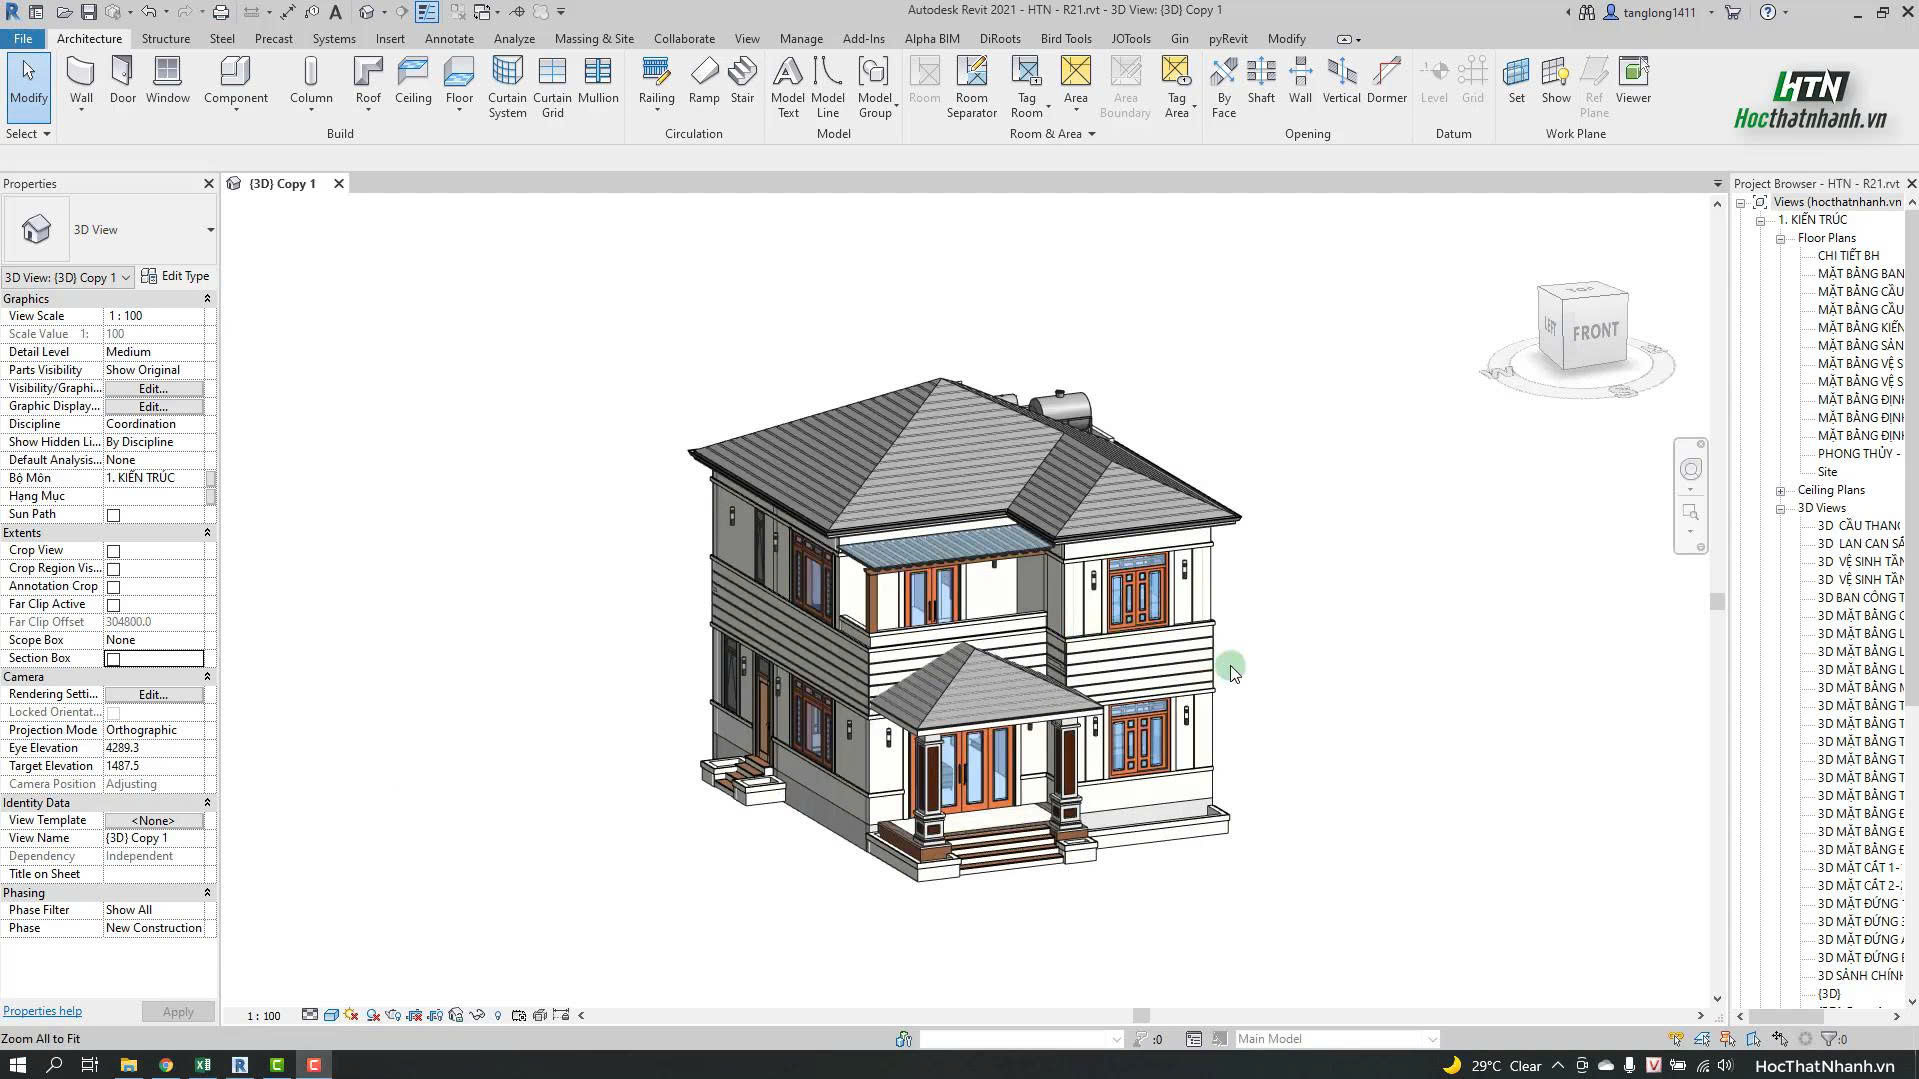Viewport: 1919px width, 1079px height.
Task: Open the 3D View type selector dropdown
Action: tap(210, 230)
